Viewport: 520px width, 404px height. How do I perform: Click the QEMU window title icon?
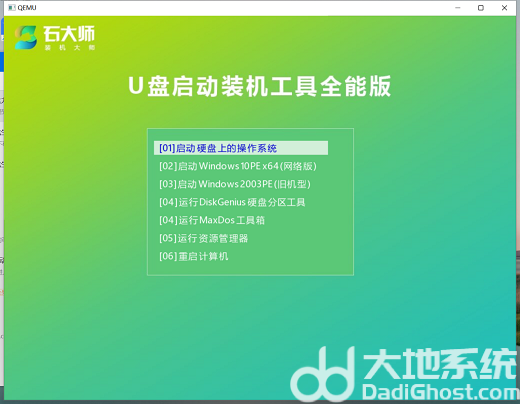pos(12,8)
